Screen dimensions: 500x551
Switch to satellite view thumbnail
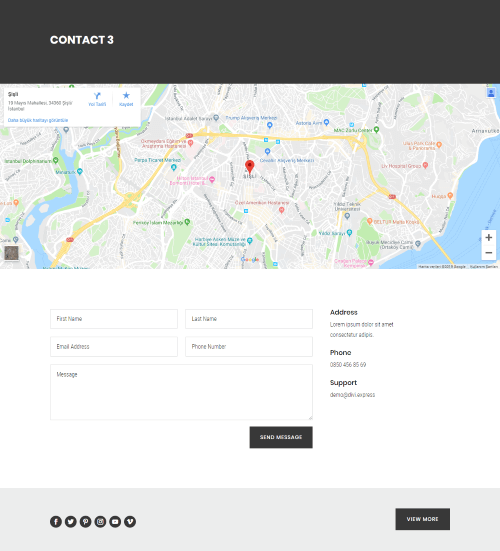coord(11,253)
